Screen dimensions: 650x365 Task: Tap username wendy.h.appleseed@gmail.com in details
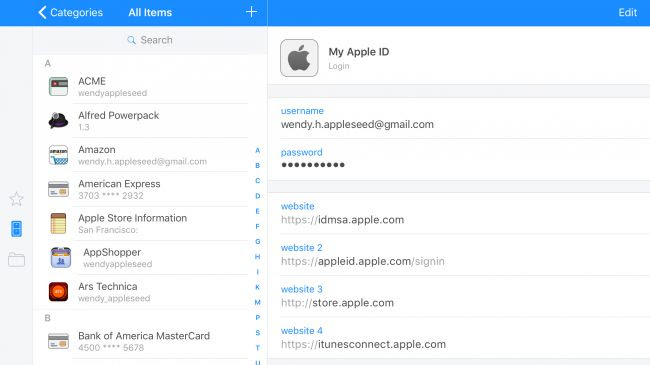(x=357, y=124)
